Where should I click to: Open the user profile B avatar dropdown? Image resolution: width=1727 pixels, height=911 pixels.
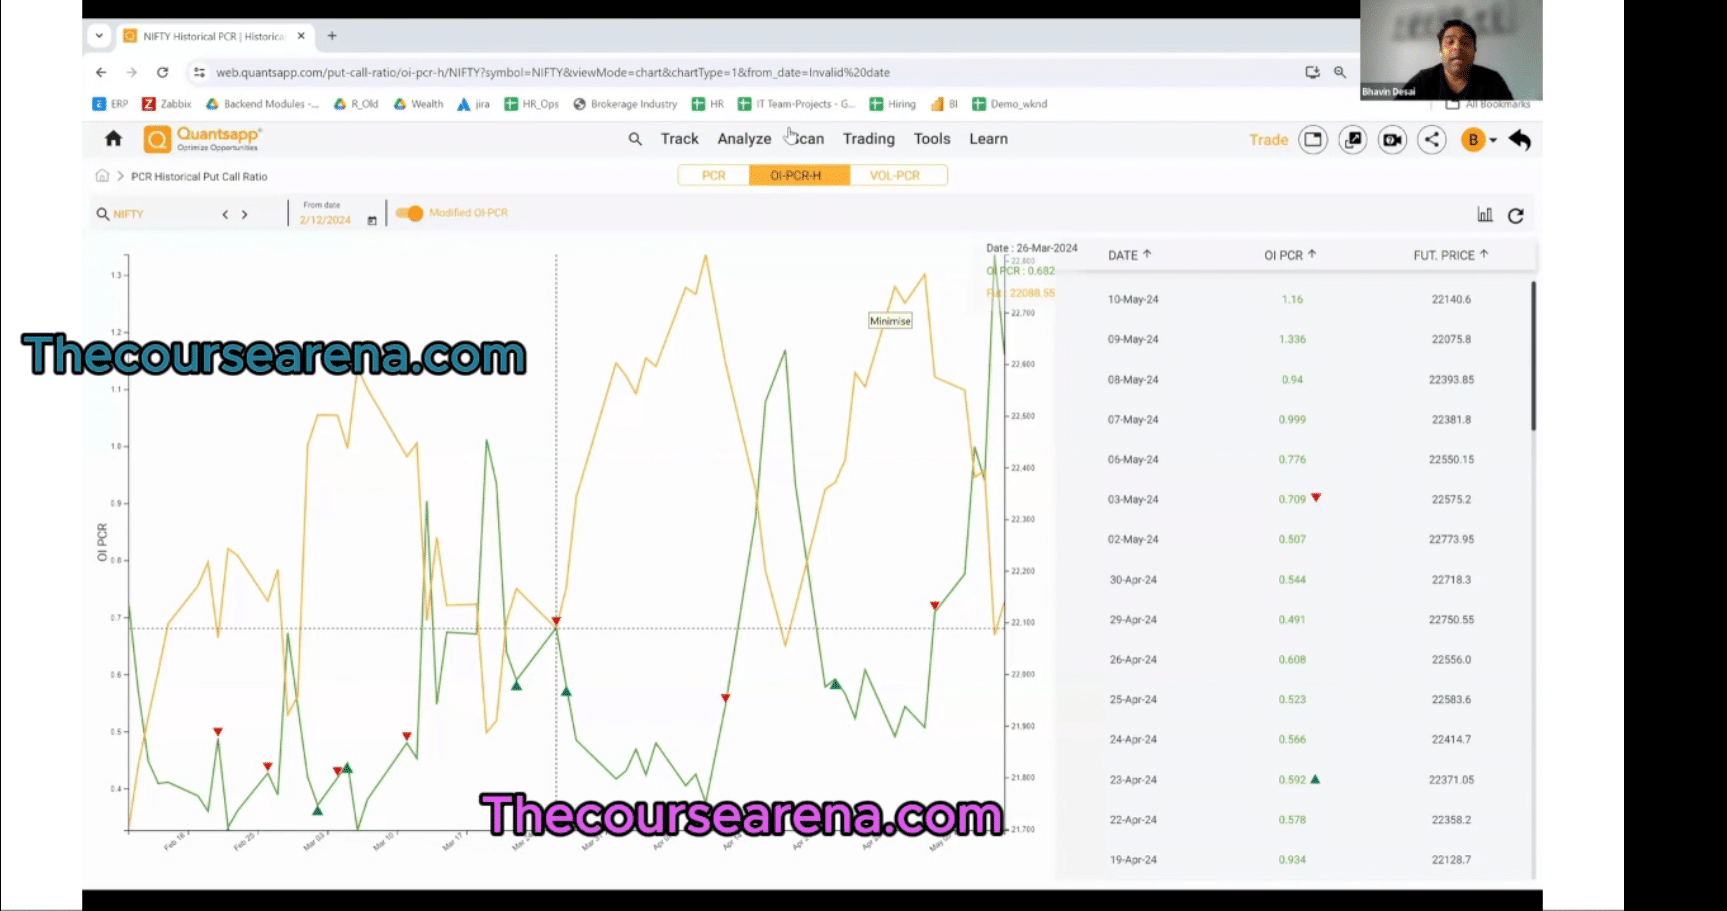pos(1479,140)
